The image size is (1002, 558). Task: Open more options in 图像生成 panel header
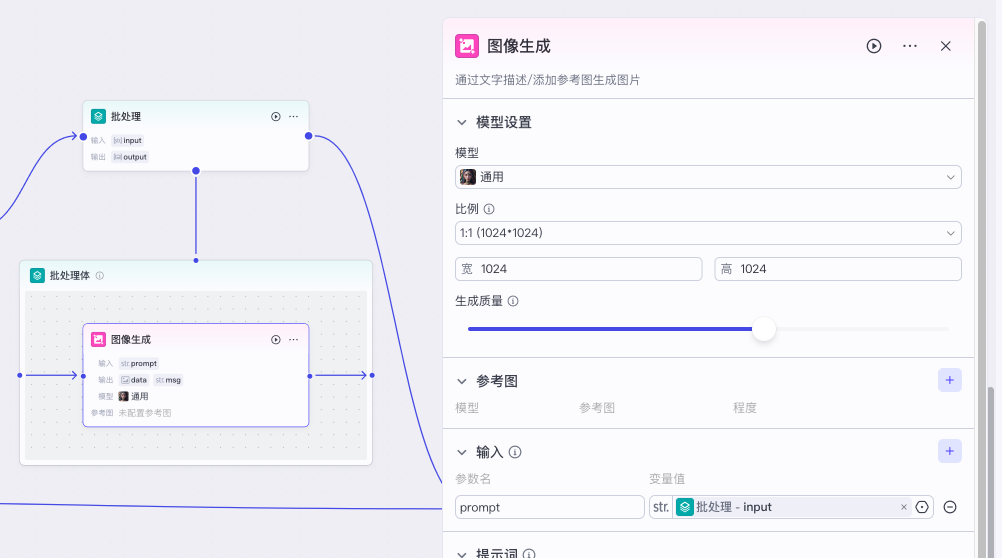click(x=910, y=46)
